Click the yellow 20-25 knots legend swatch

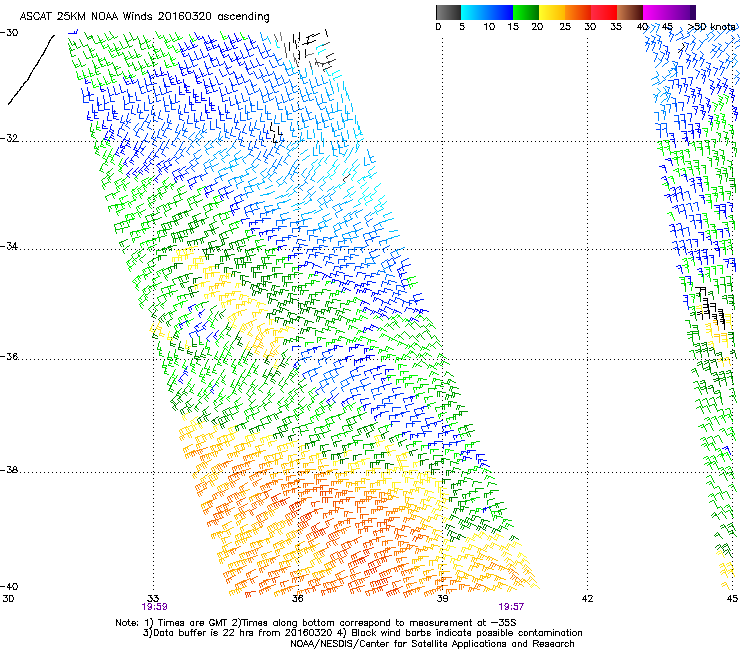[552, 12]
